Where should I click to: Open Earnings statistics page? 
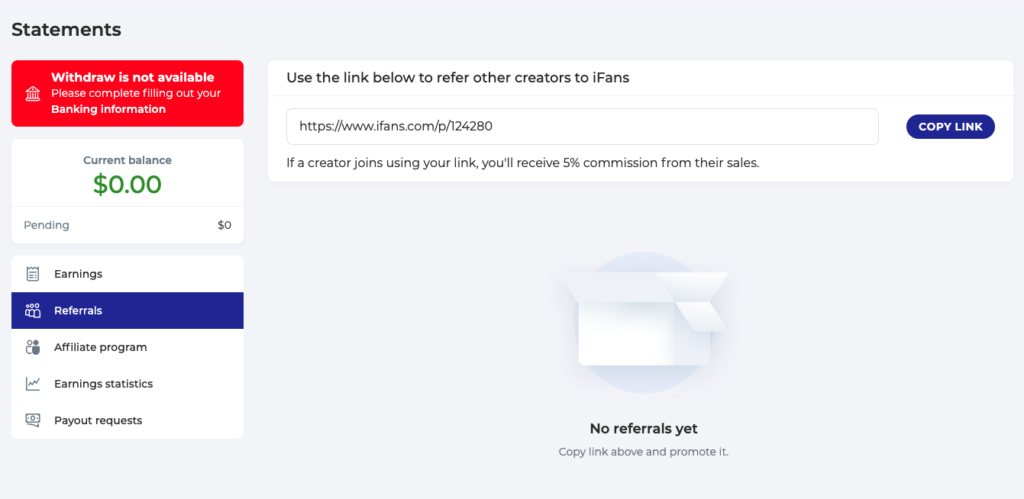103,384
